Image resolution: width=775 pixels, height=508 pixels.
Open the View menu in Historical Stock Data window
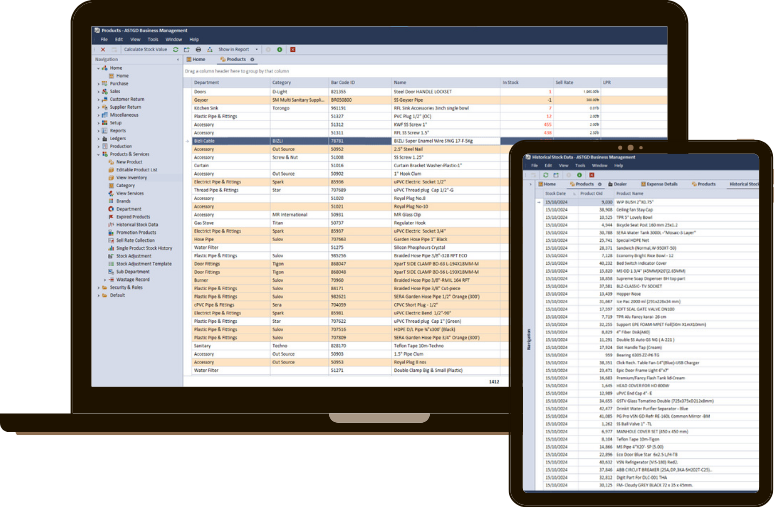point(563,166)
